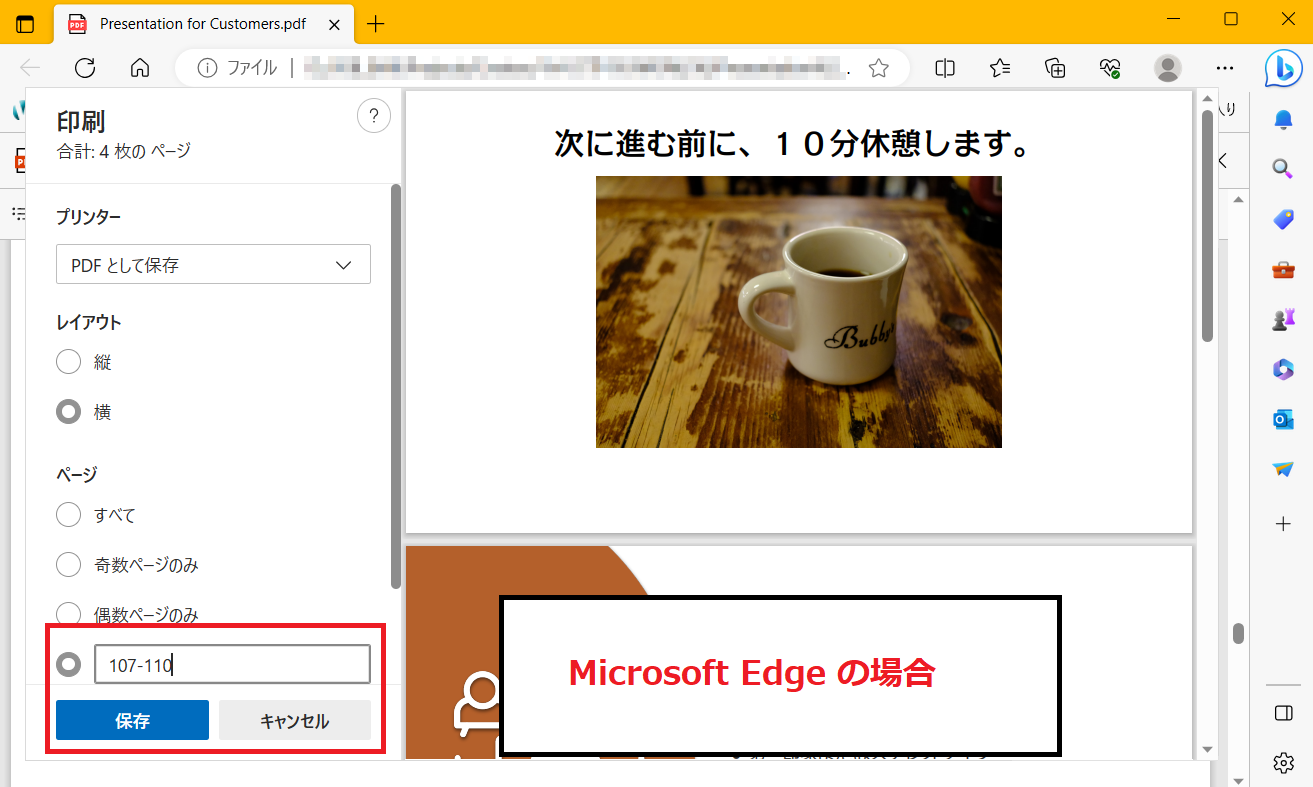
Task: Open the split screen icon
Action: 945,68
